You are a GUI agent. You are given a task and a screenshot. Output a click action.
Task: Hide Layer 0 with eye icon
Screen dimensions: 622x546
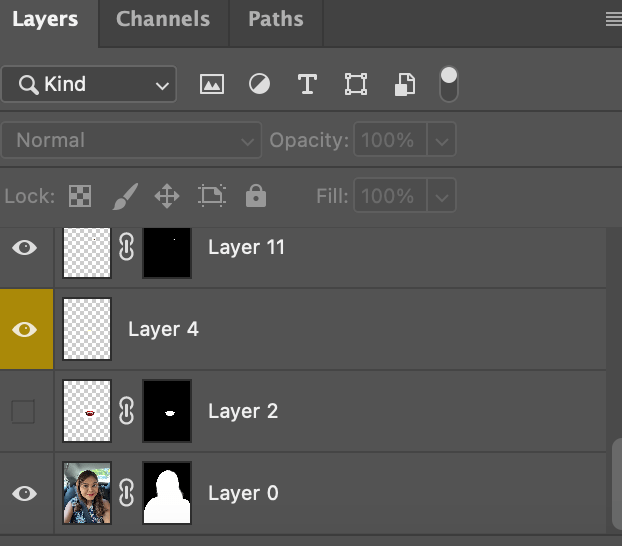point(24,493)
